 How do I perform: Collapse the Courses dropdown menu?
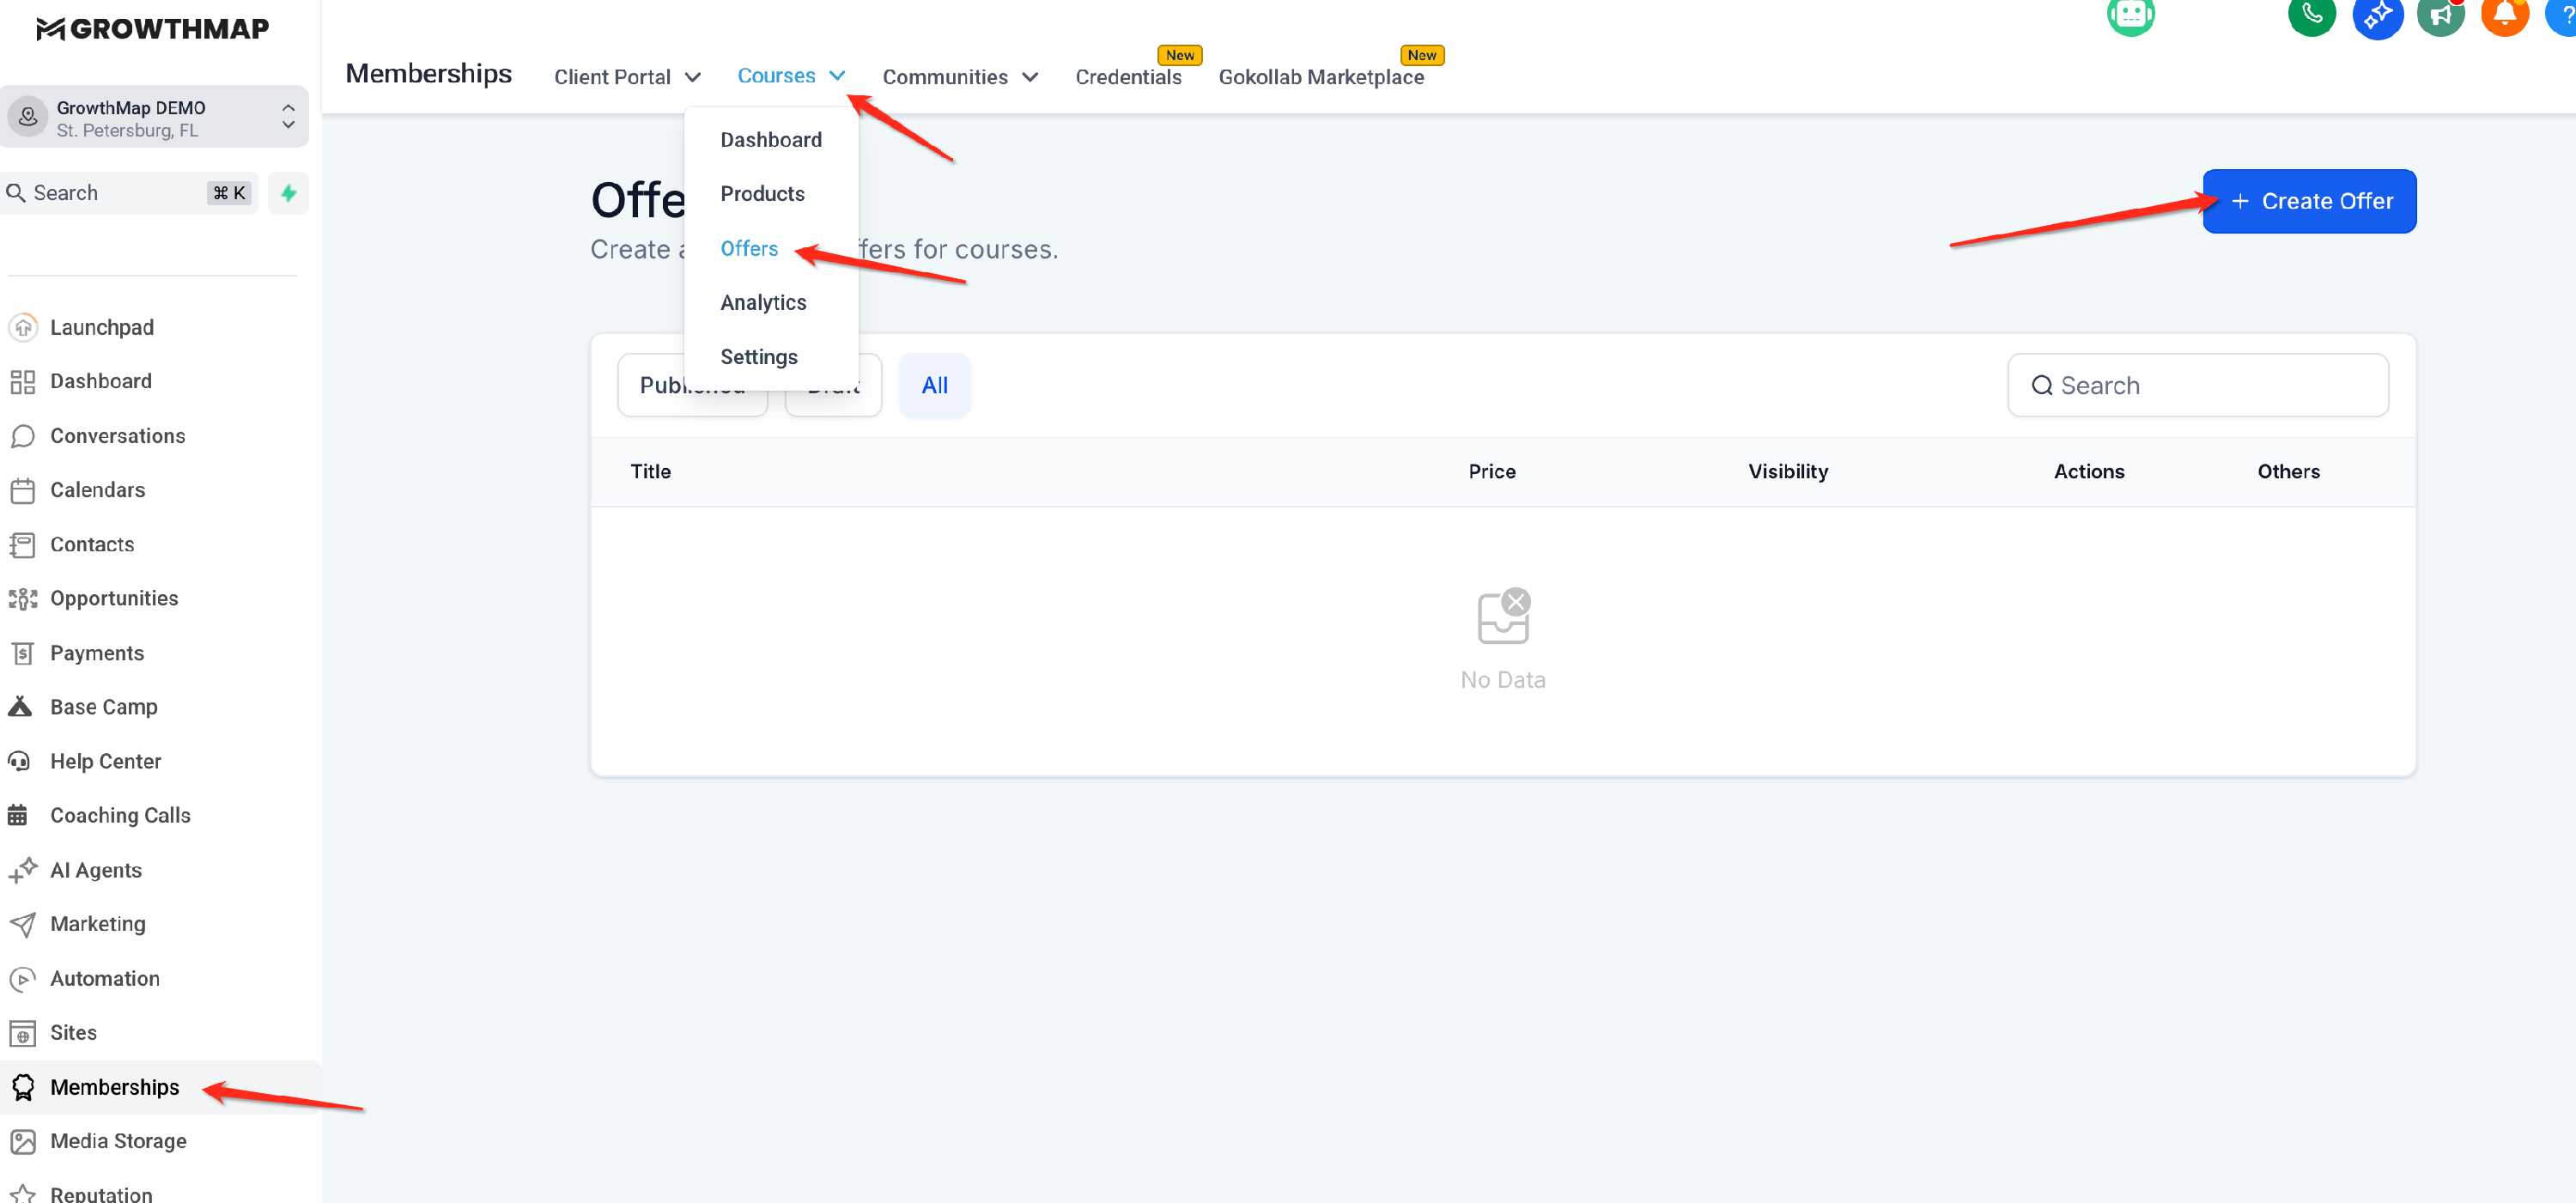click(790, 76)
